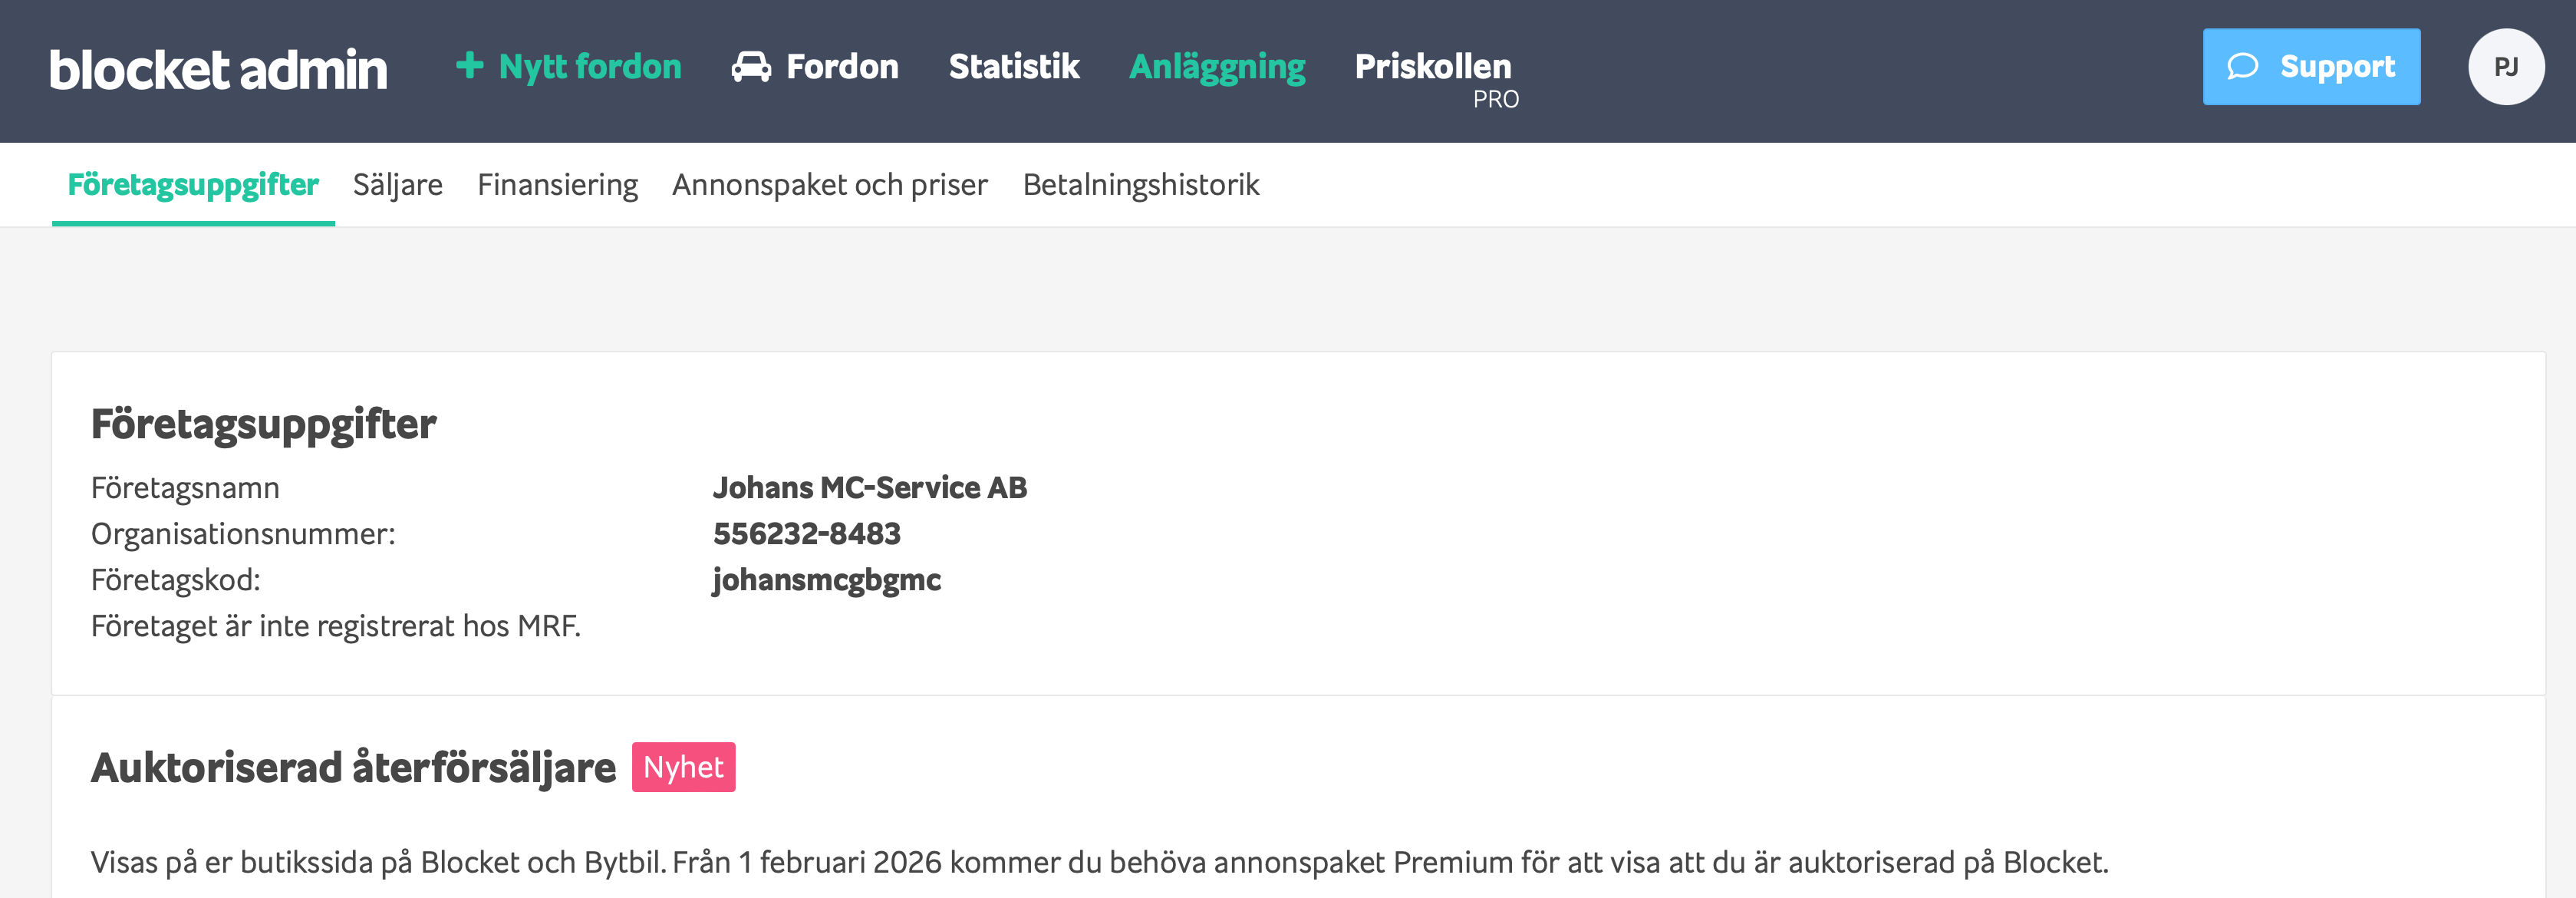Image resolution: width=2576 pixels, height=898 pixels.
Task: Show the Annonspaket och priser tab
Action: pos(829,185)
